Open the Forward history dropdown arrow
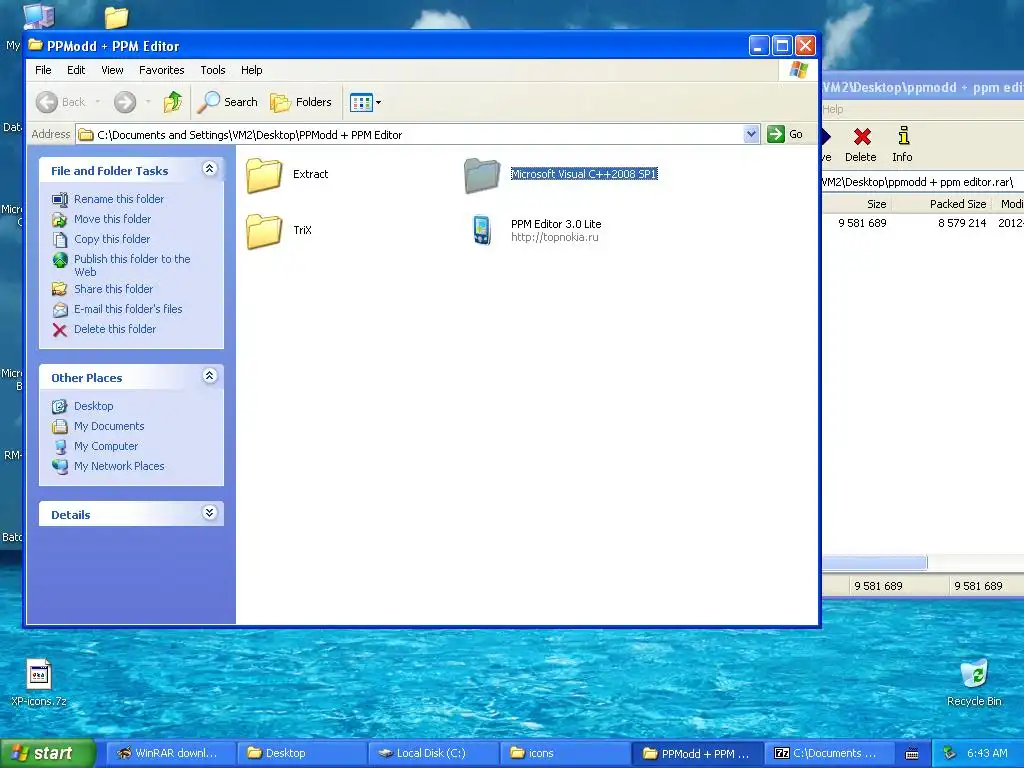Screen dimensions: 1024x768 tap(148, 102)
